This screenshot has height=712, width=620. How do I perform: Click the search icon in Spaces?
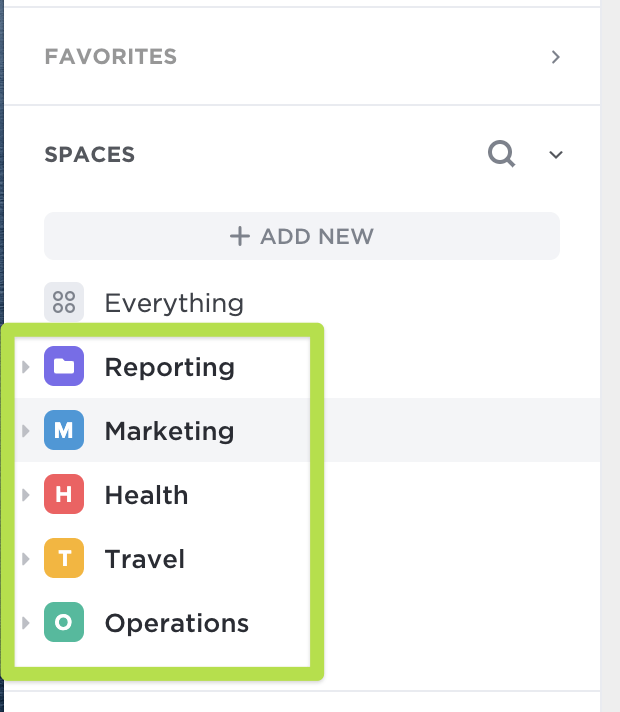coord(501,154)
